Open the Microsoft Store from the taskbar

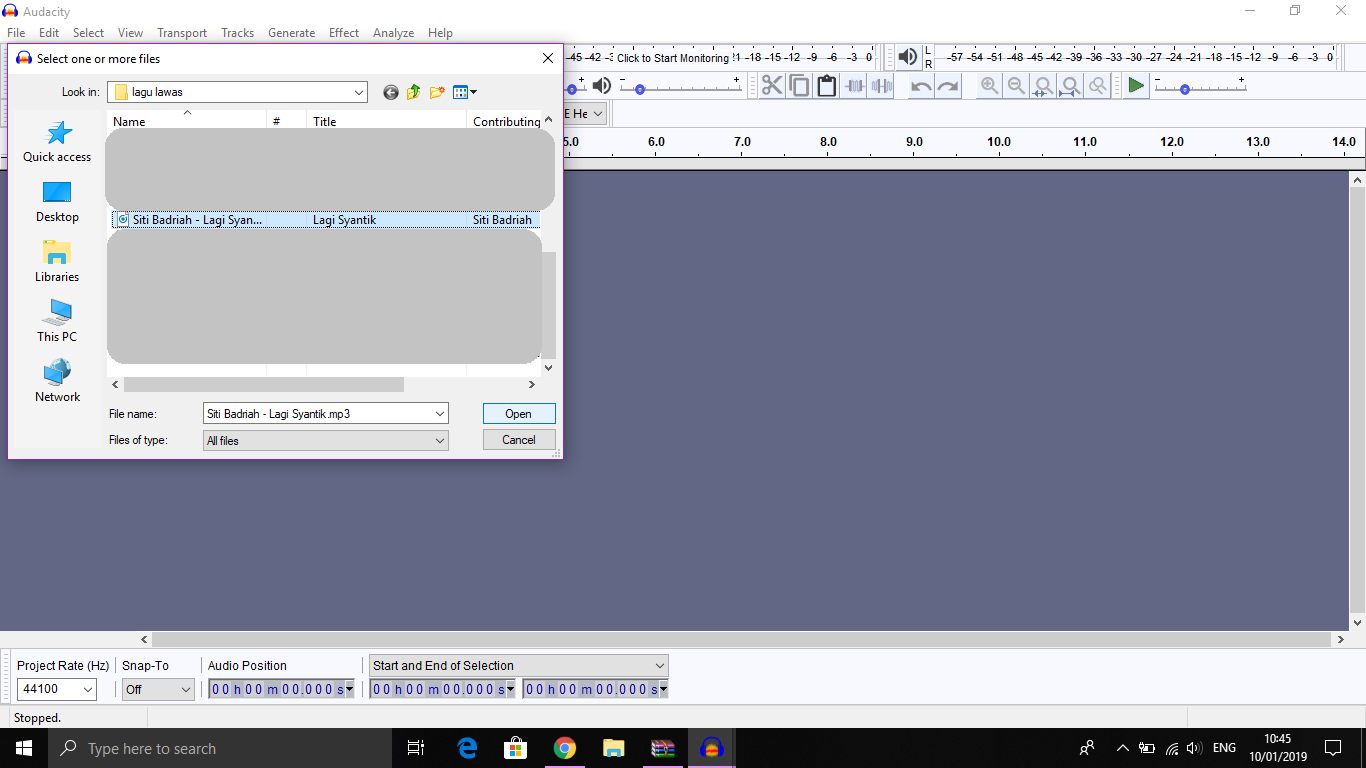[516, 748]
